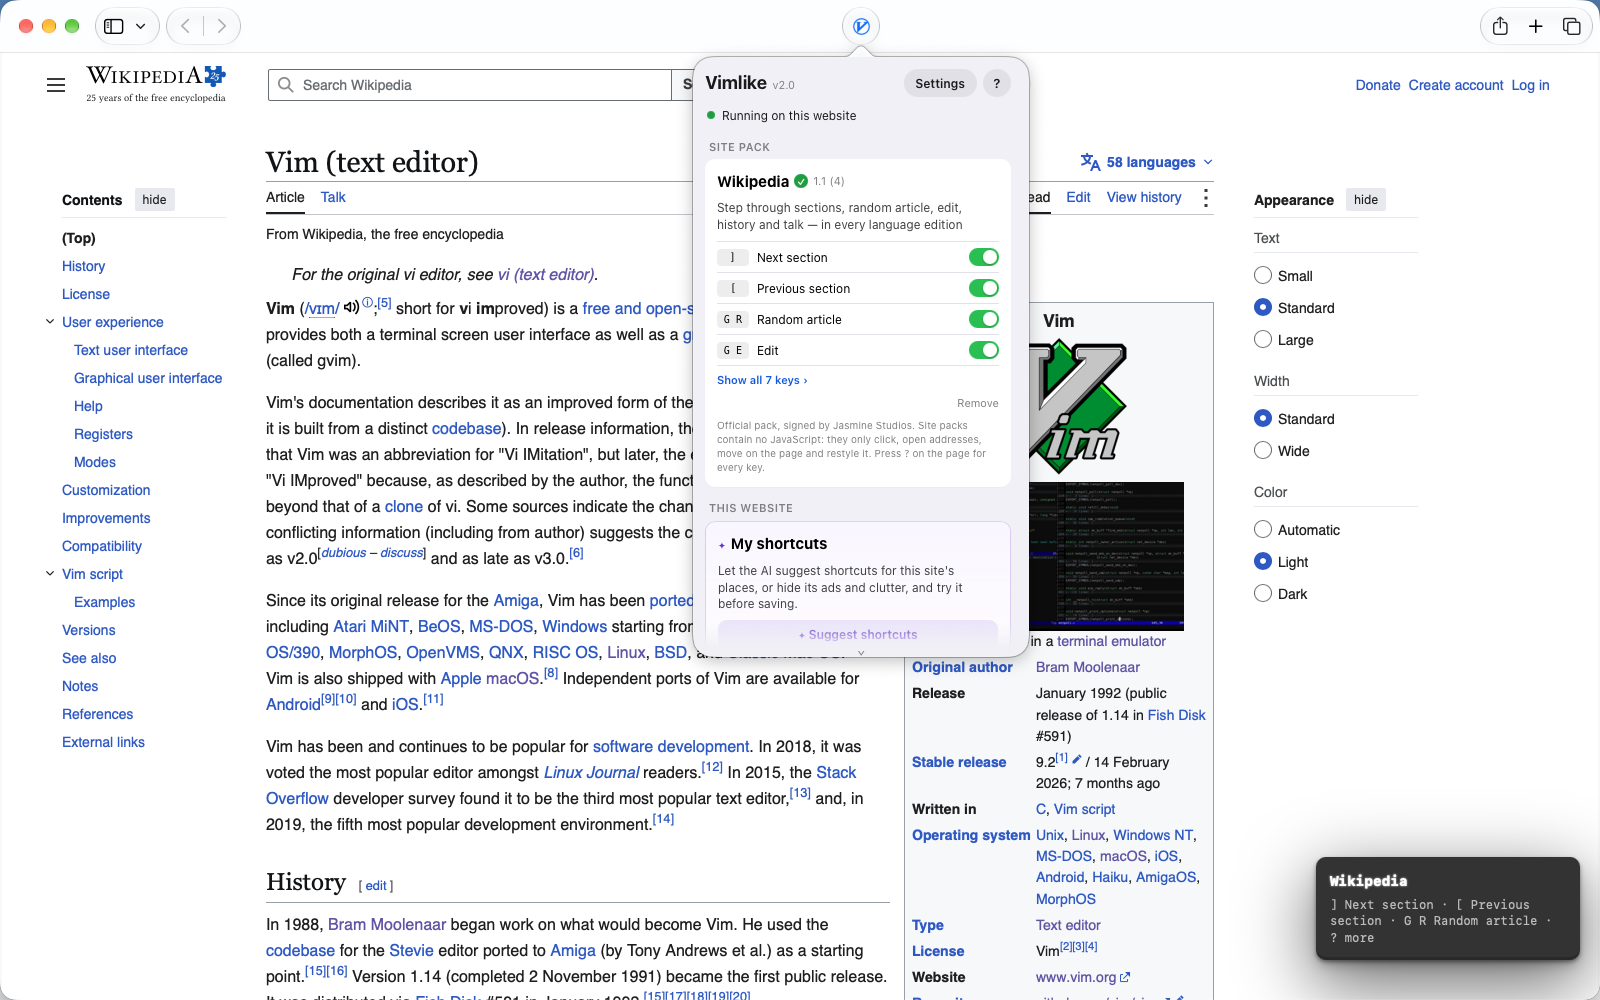Disable the Edit shortcut switch
The height and width of the screenshot is (1000, 1600).
click(x=984, y=350)
